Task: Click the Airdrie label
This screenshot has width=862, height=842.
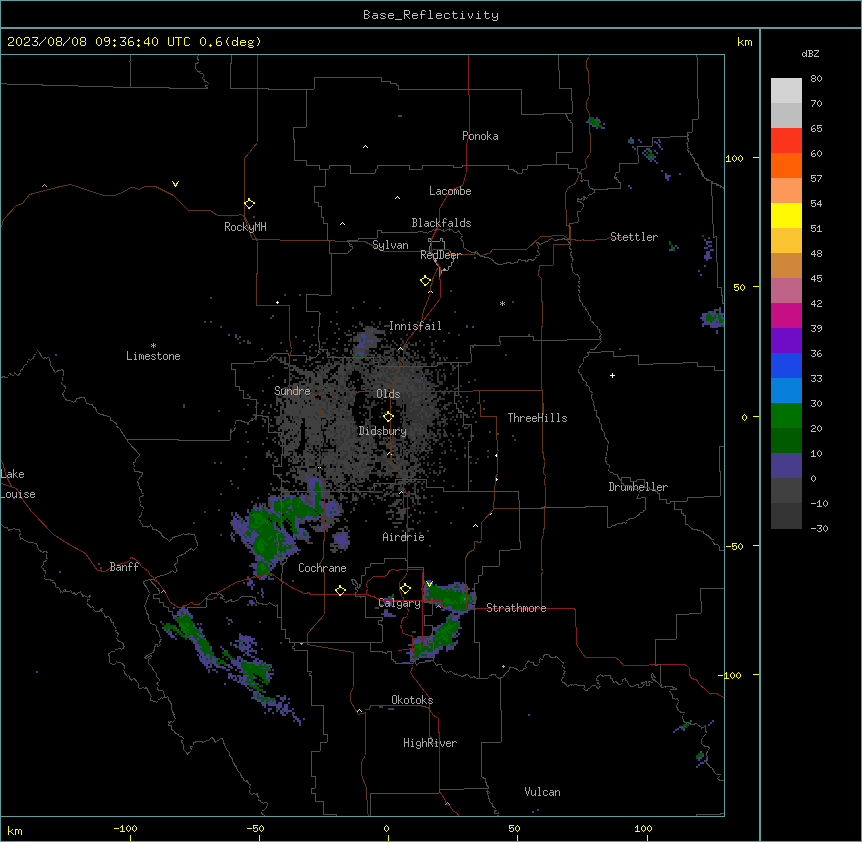Action: (x=403, y=537)
